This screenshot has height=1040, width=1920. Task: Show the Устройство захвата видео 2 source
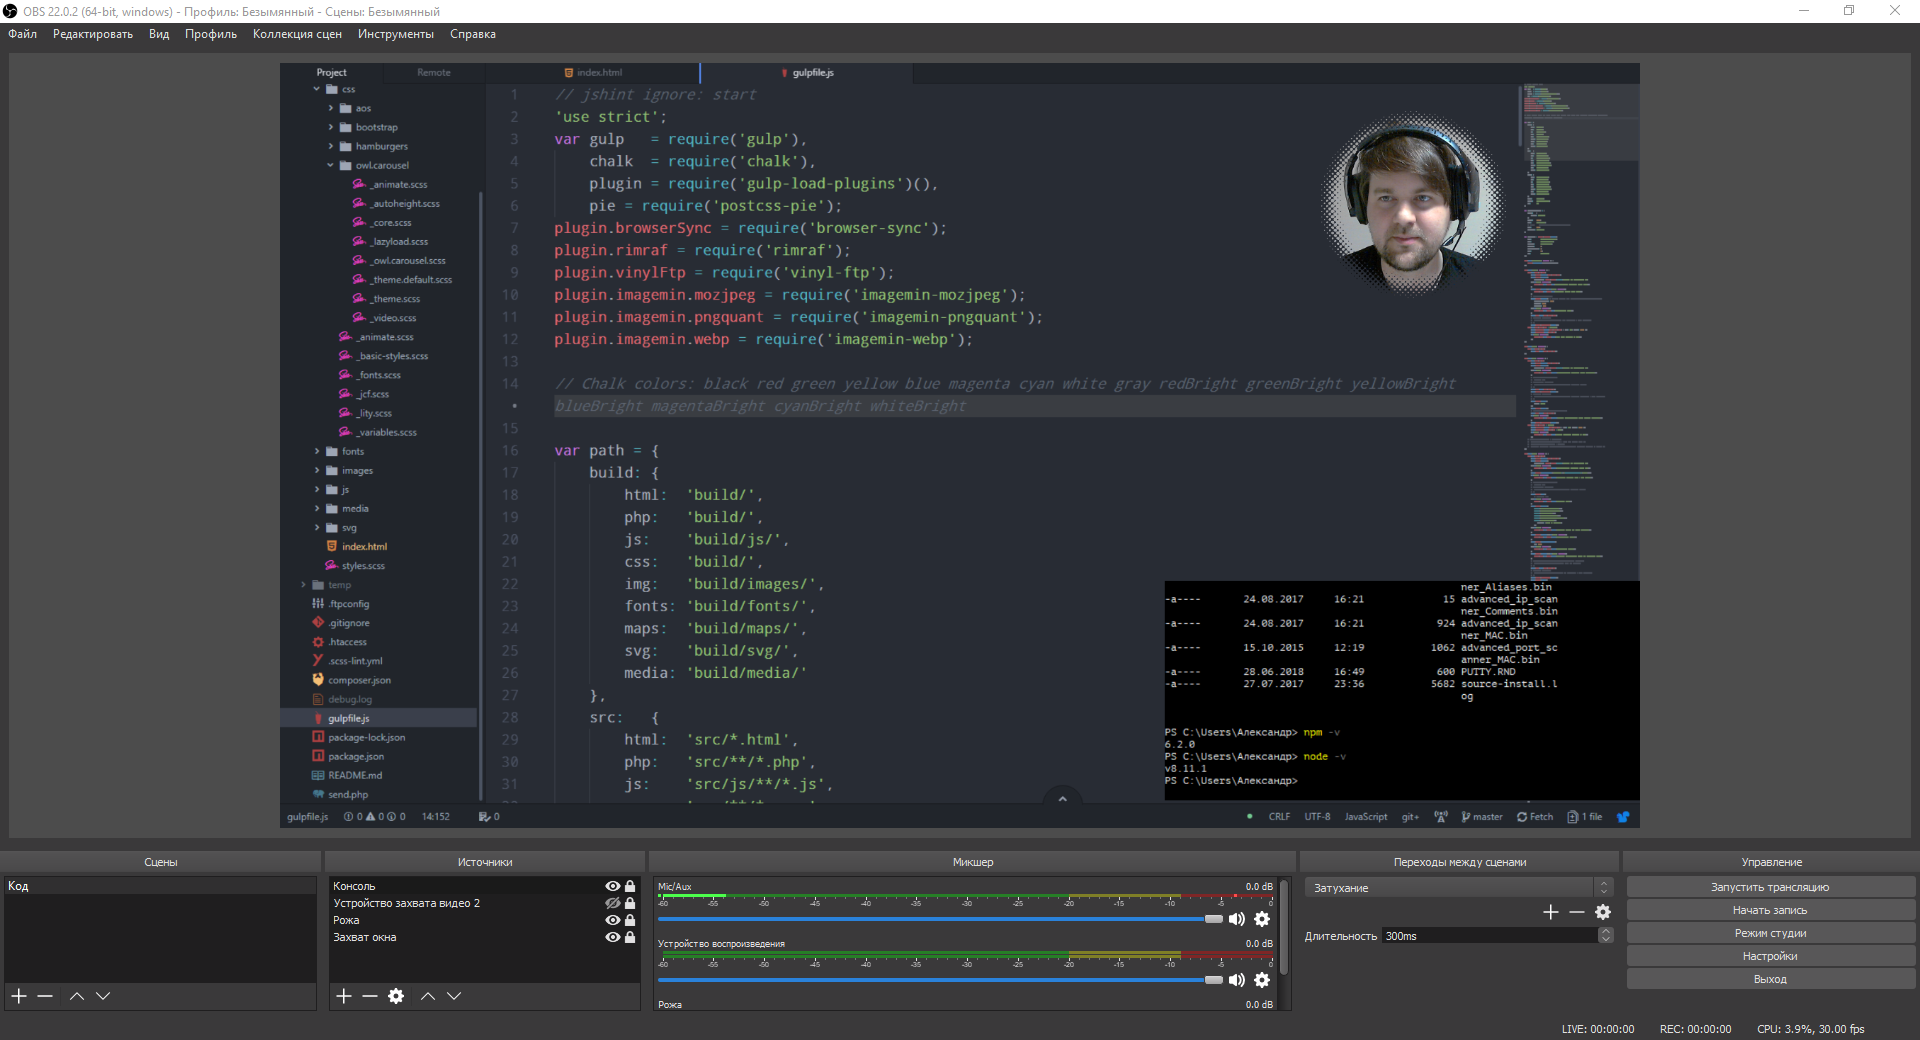(612, 903)
